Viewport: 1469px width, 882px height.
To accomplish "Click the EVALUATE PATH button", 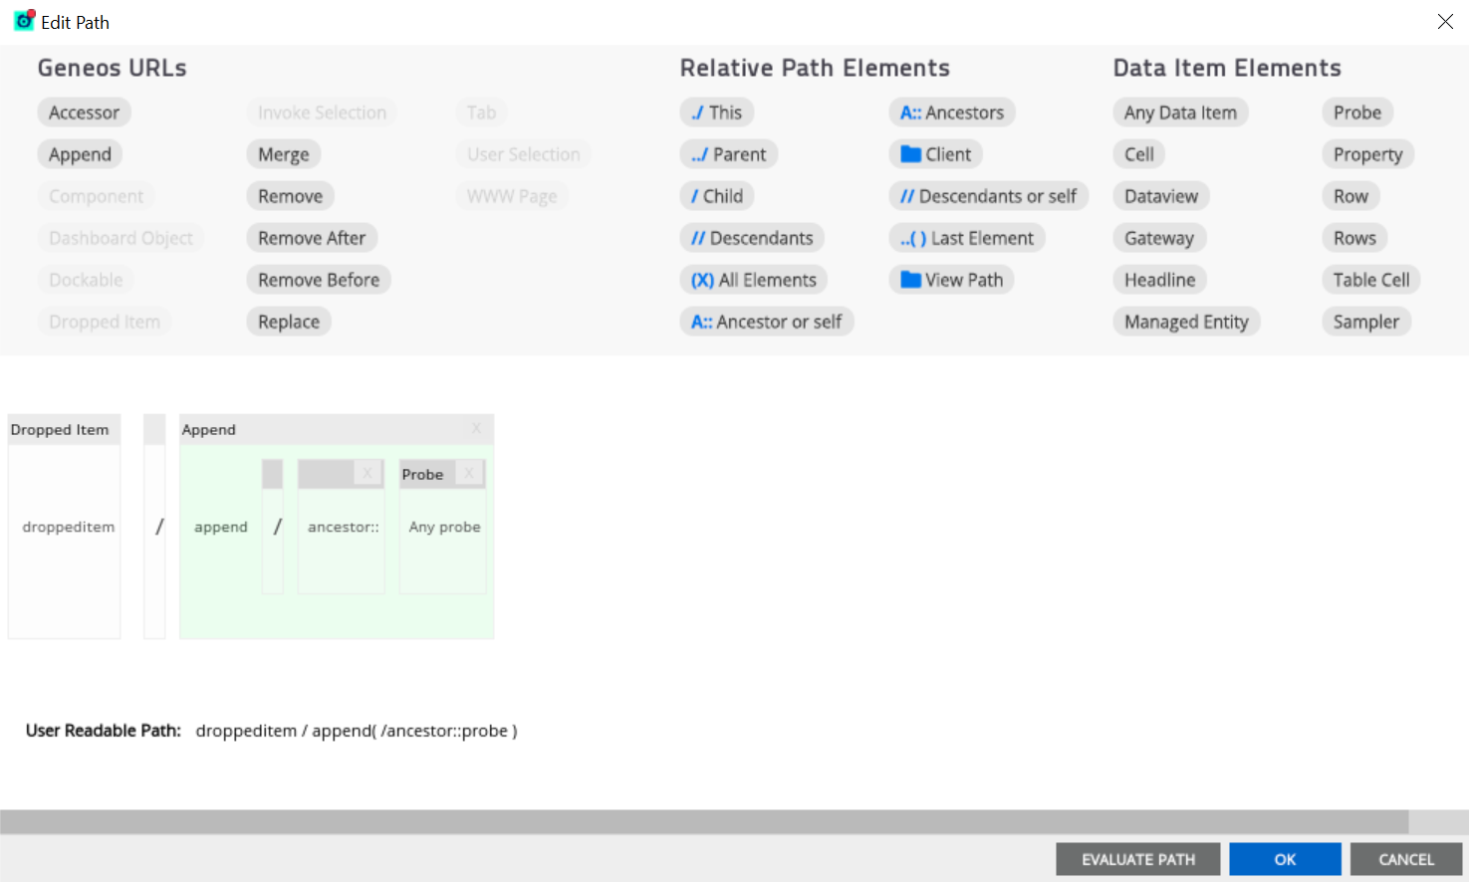I will 1138,859.
